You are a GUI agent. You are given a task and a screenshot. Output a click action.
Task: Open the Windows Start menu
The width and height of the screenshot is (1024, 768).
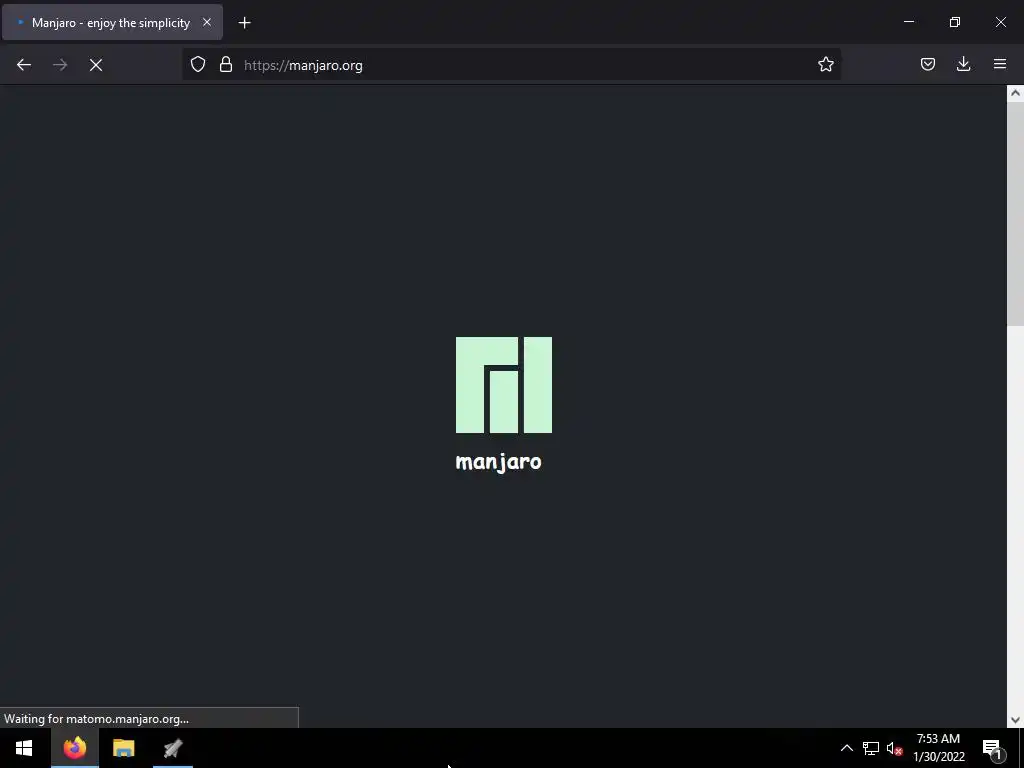tap(24, 748)
